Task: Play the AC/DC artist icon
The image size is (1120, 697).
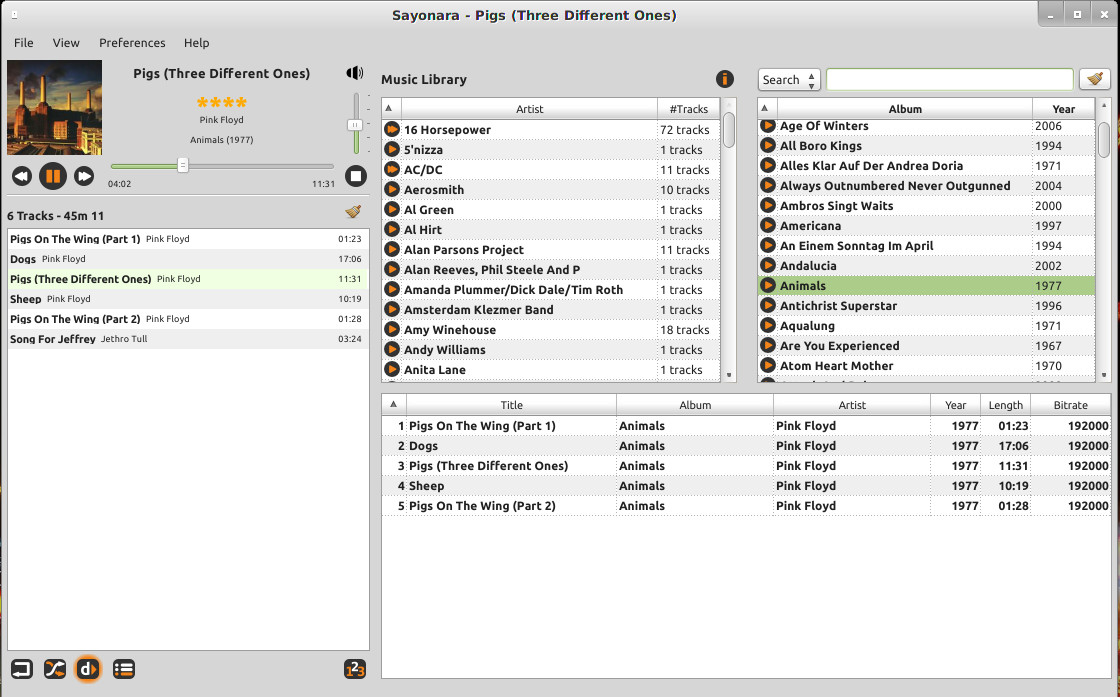Action: 391,169
